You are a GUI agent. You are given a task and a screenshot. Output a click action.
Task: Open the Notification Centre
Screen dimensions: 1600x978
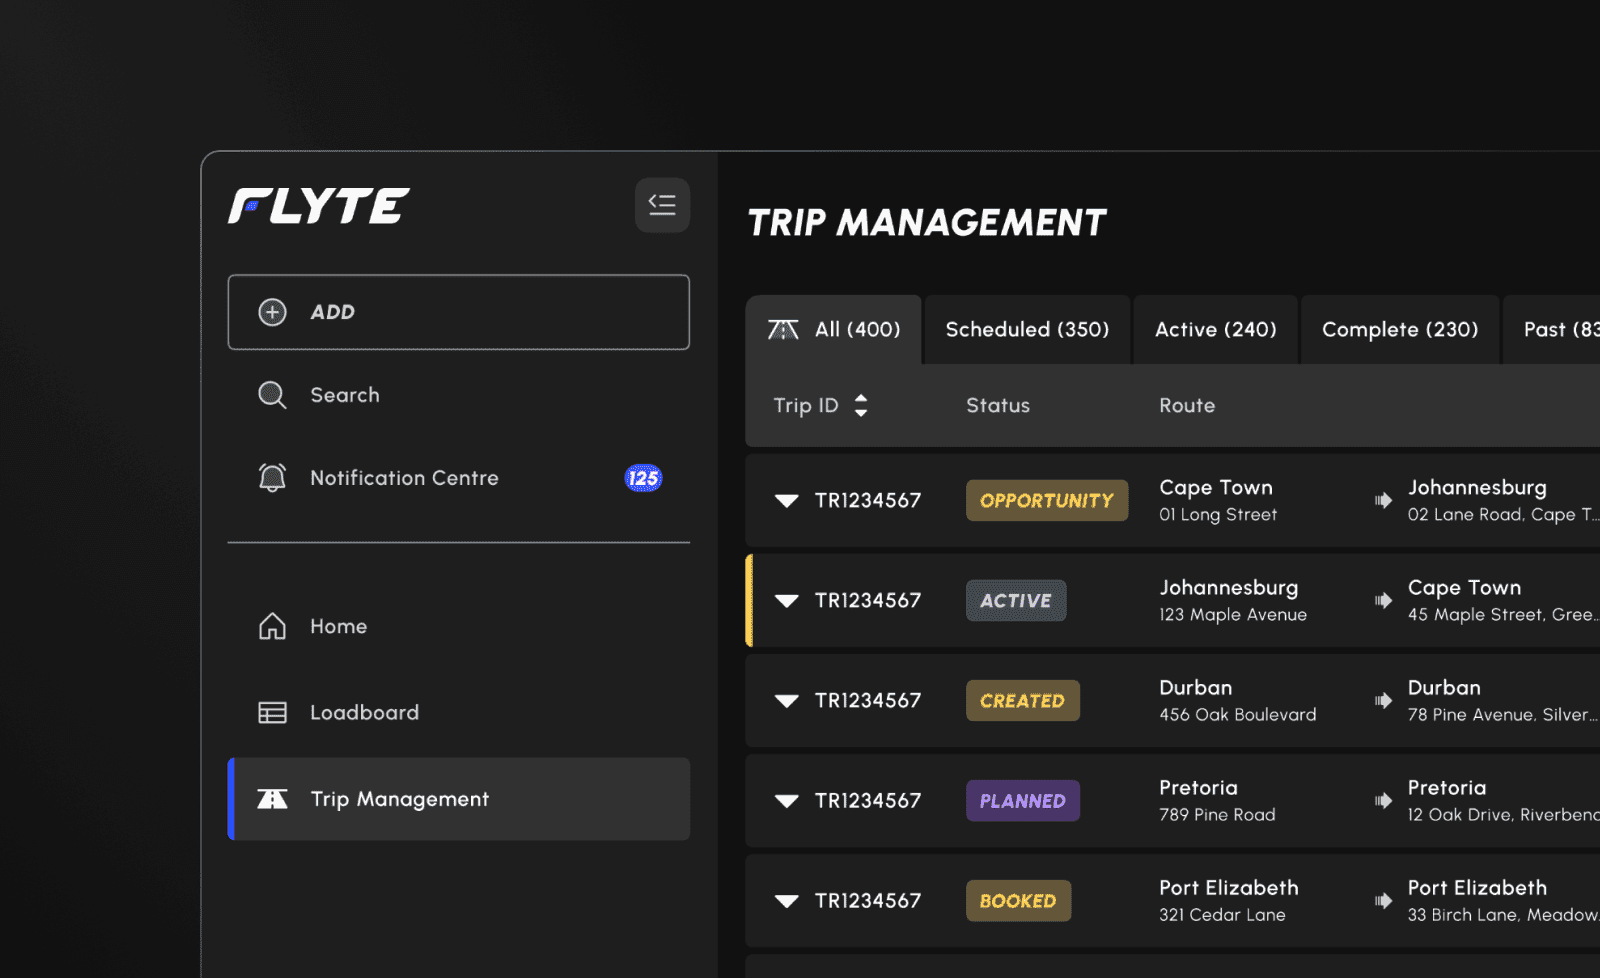(x=403, y=478)
